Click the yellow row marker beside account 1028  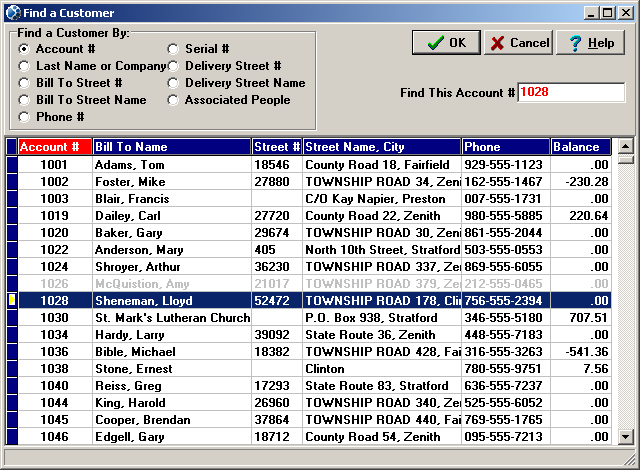coord(12,300)
